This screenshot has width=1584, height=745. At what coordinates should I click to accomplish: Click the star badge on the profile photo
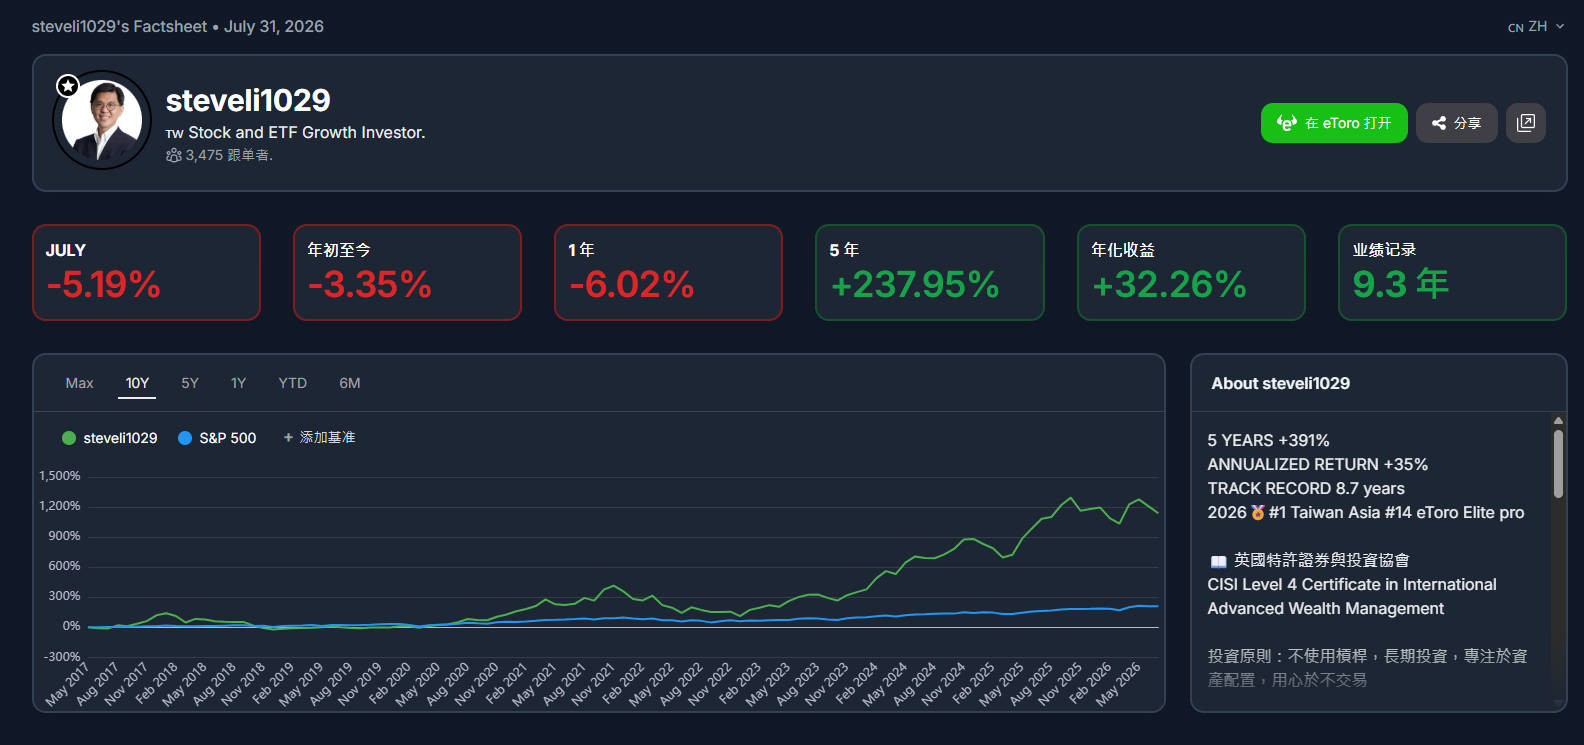(68, 86)
